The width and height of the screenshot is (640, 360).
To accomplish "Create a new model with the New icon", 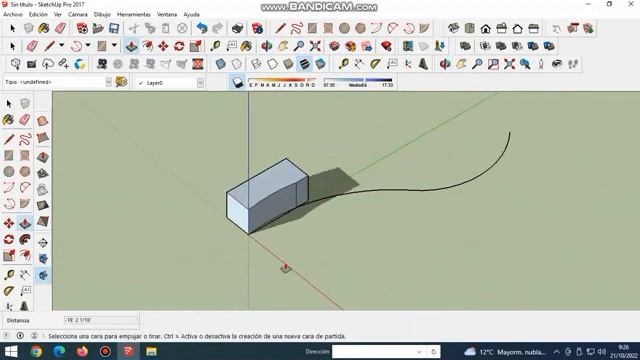I will pos(82,28).
